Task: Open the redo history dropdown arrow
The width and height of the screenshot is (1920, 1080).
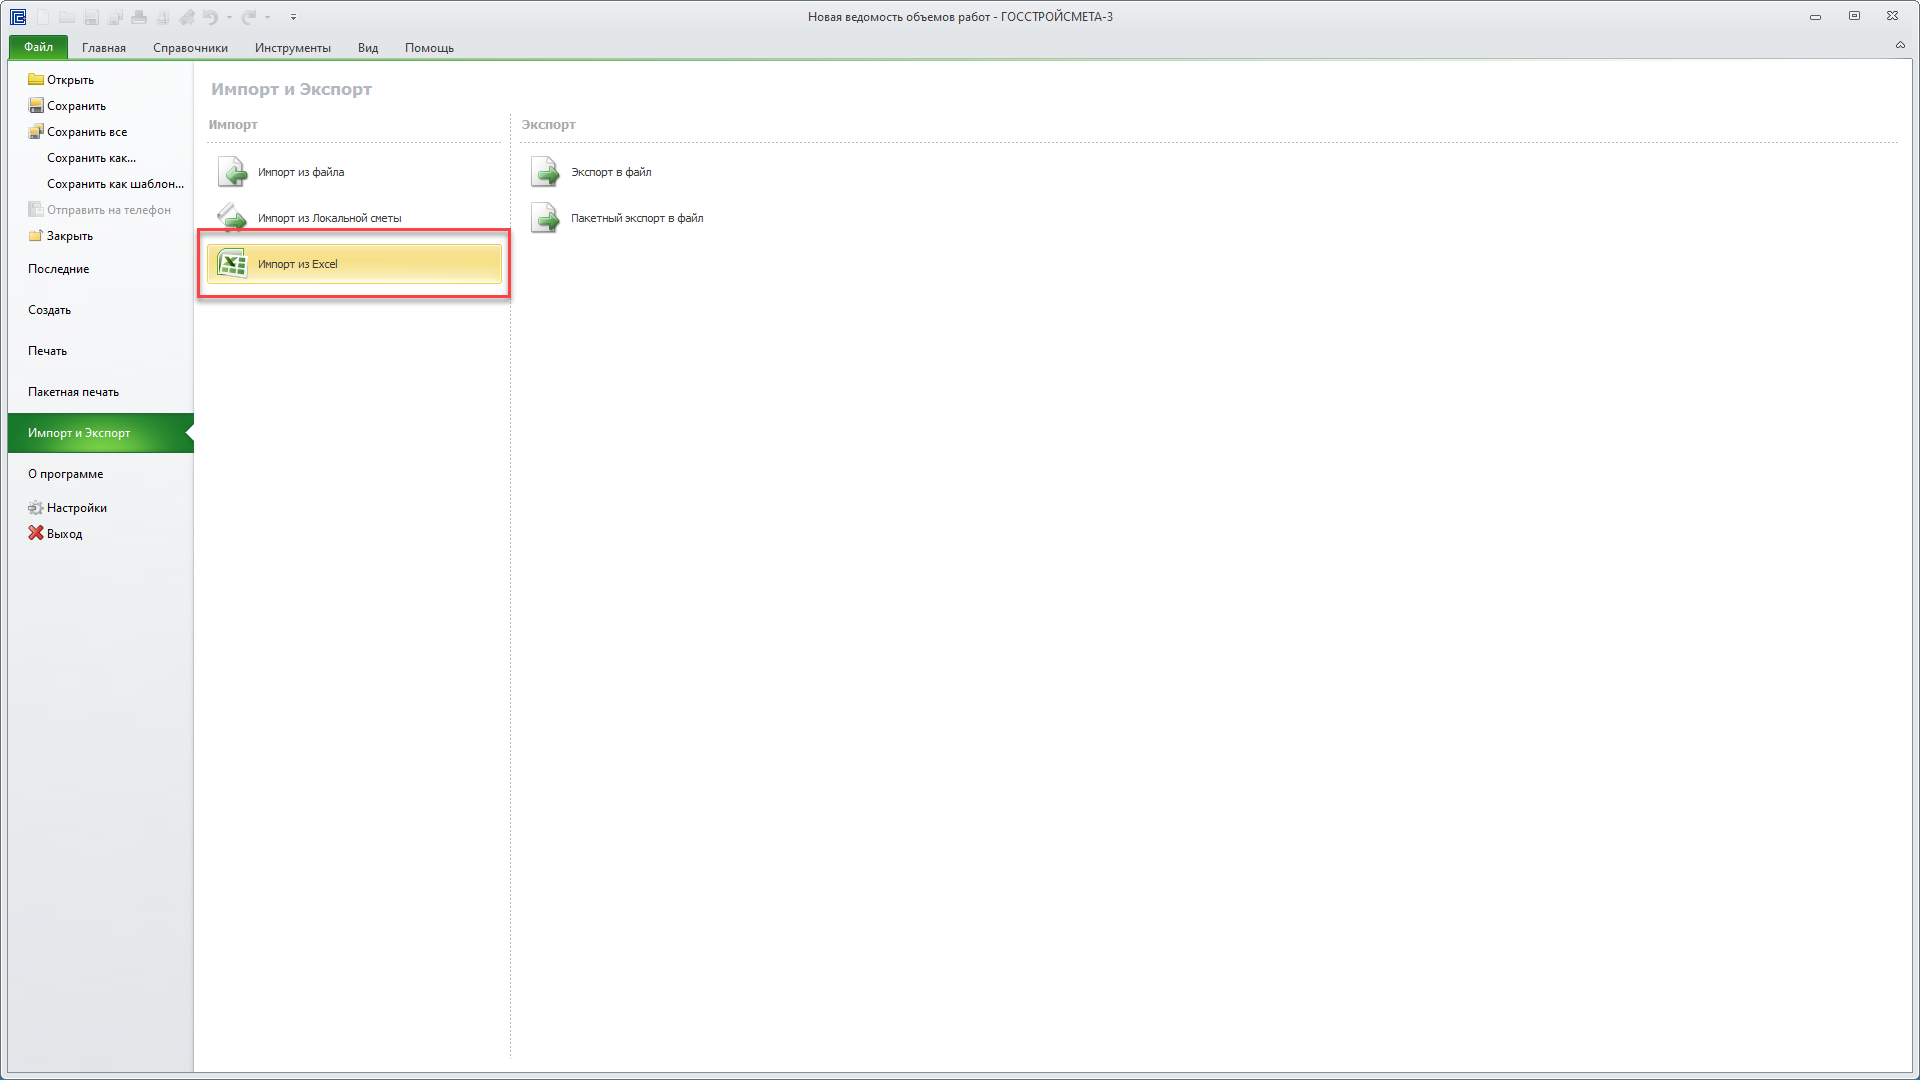Action: [x=267, y=17]
